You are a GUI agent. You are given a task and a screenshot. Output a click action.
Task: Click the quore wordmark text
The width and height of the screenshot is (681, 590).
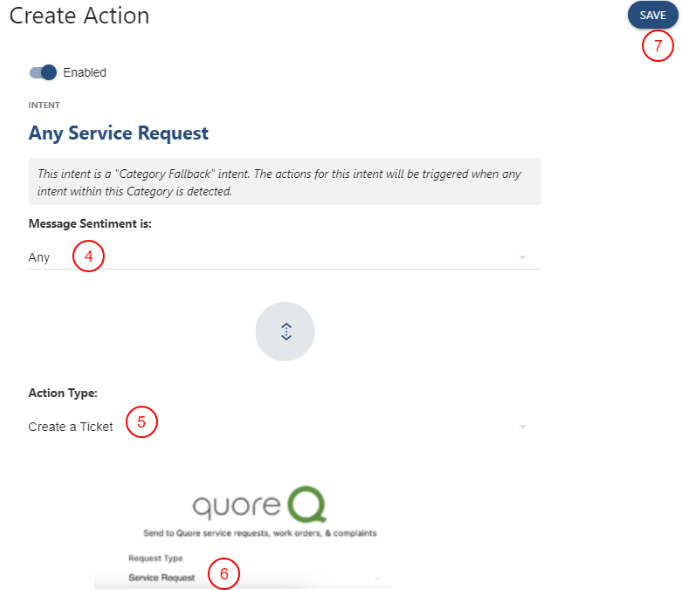[x=234, y=506]
